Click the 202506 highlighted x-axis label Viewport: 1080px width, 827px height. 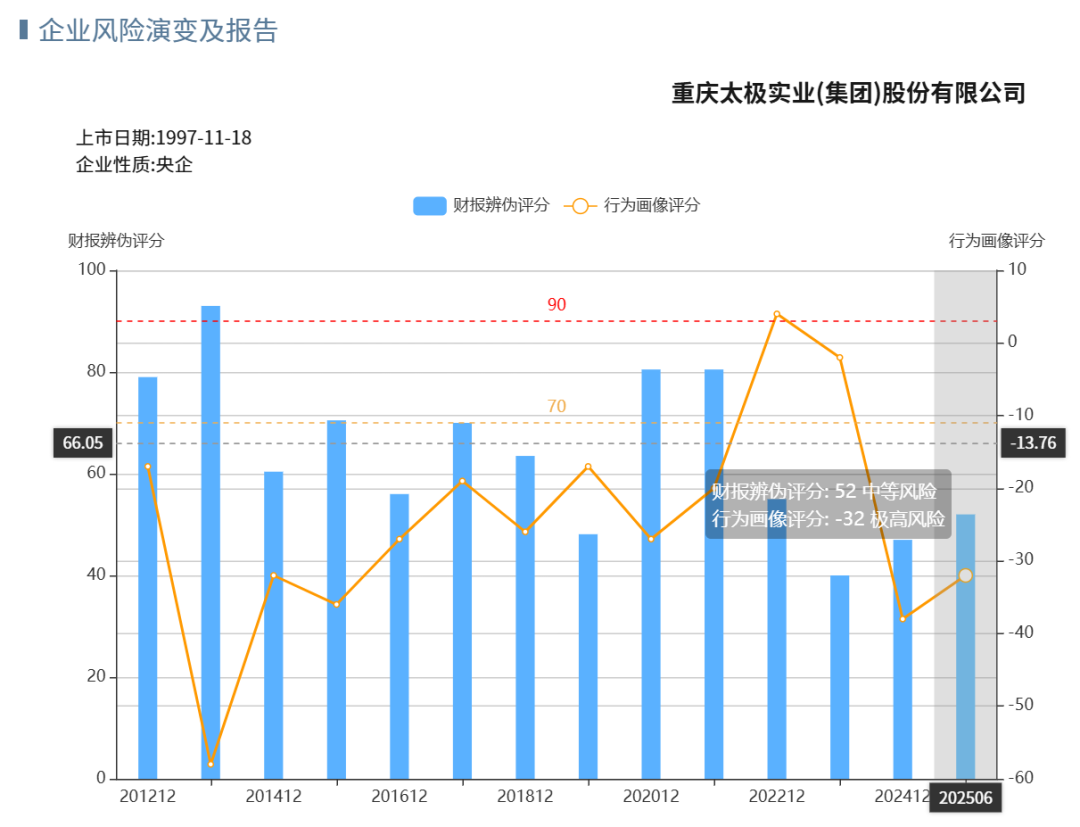click(x=966, y=798)
